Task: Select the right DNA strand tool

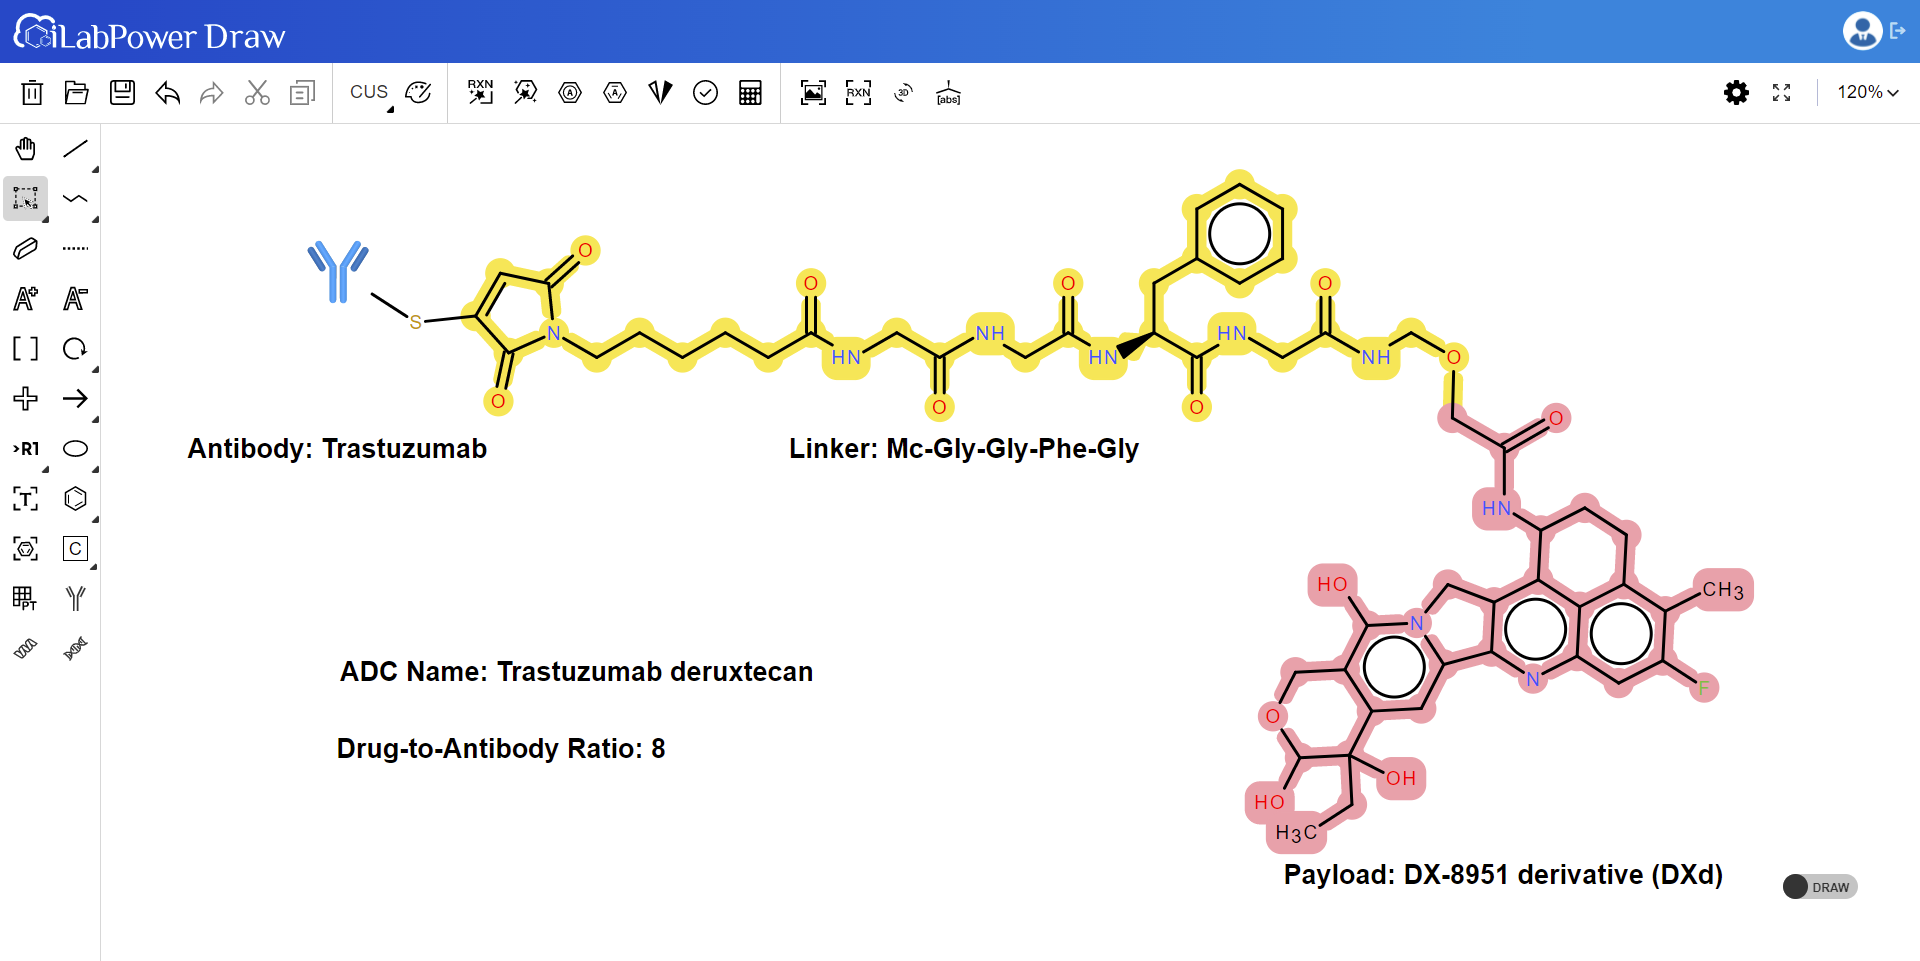Action: [x=75, y=649]
